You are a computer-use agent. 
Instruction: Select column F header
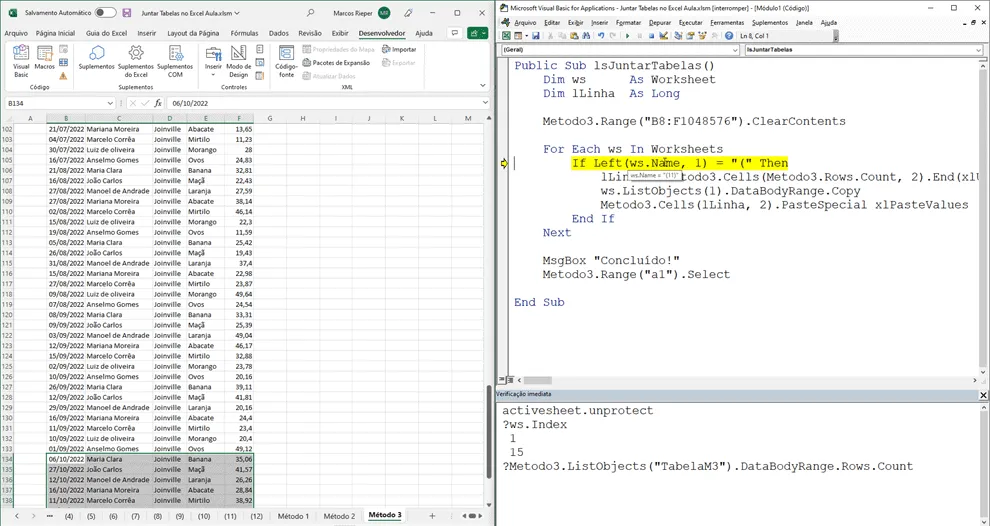(x=239, y=118)
